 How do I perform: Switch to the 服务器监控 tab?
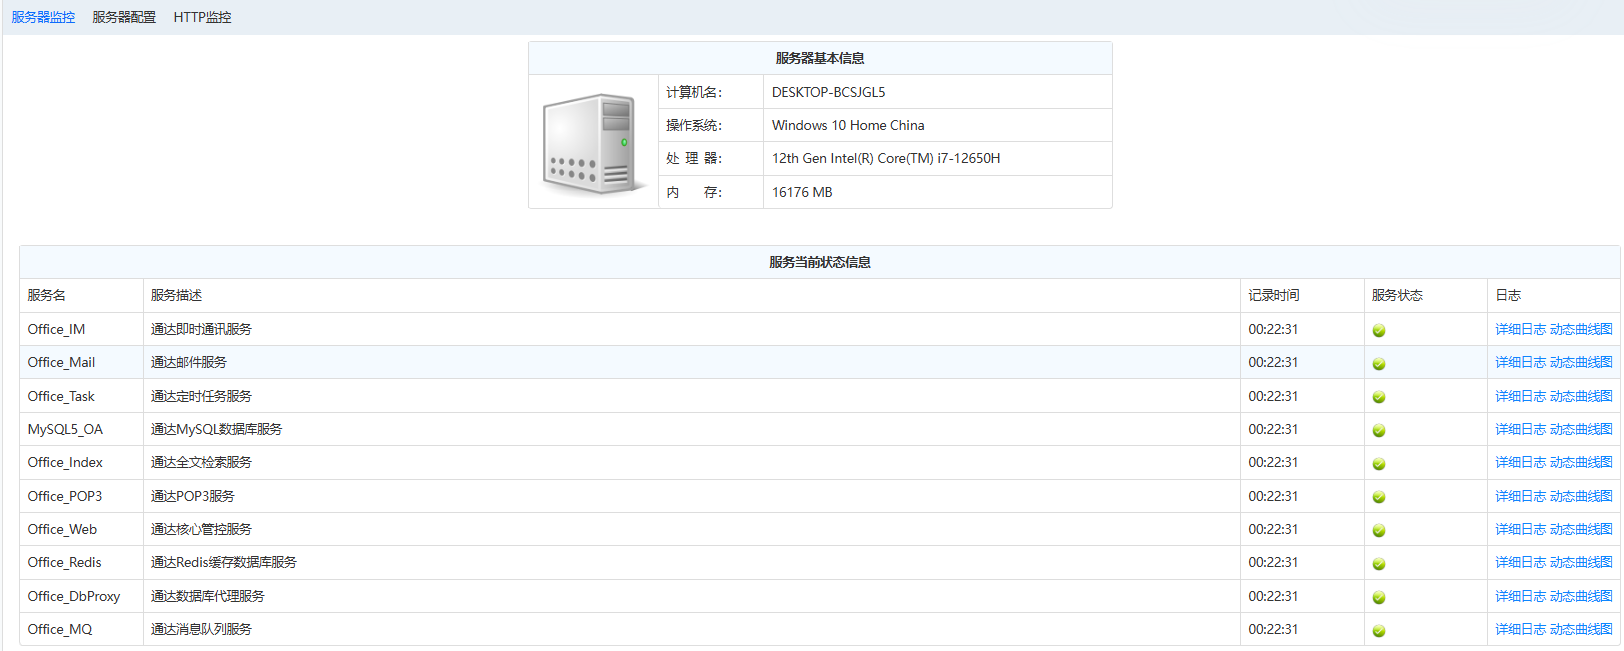pyautogui.click(x=43, y=17)
